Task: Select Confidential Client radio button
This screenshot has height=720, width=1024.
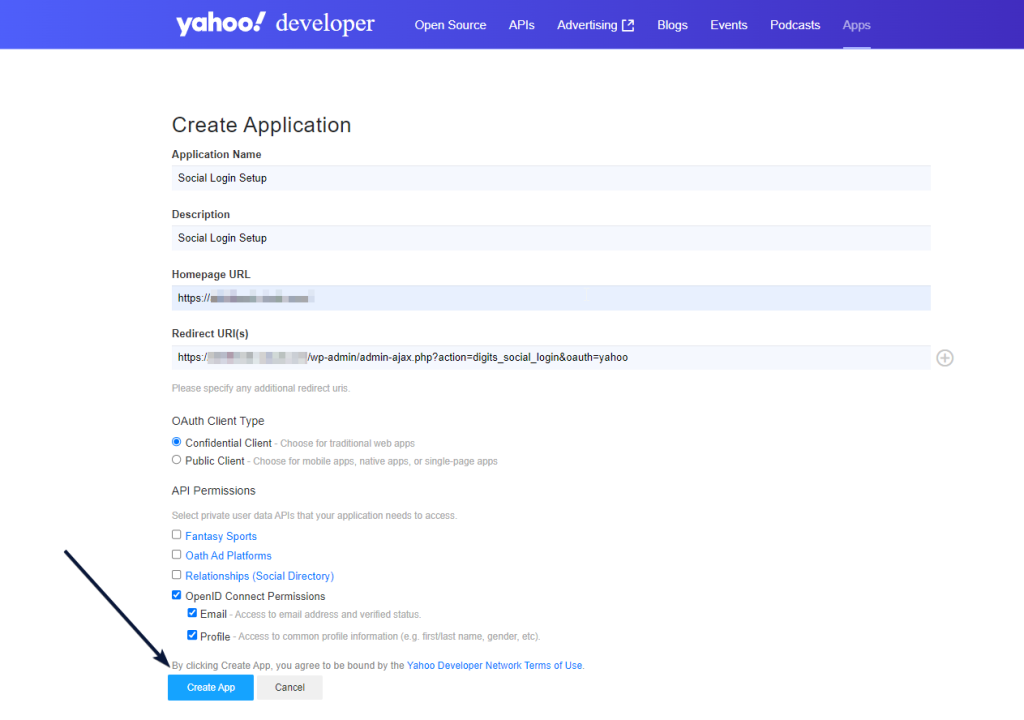Action: (x=177, y=442)
